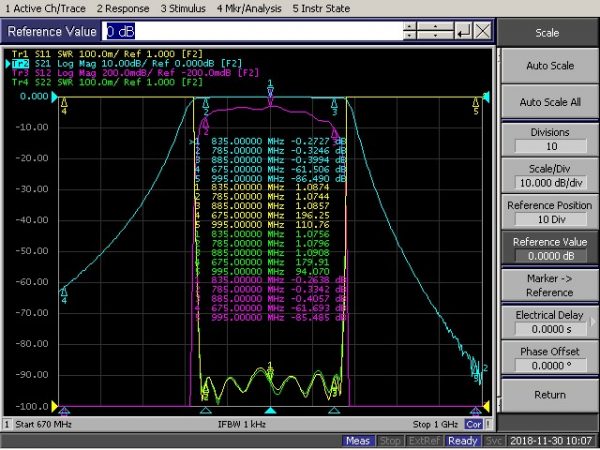Select trace Tr3 S12 Log Mag label
Image resolution: width=600 pixels, height=450 pixels.
pos(135,73)
